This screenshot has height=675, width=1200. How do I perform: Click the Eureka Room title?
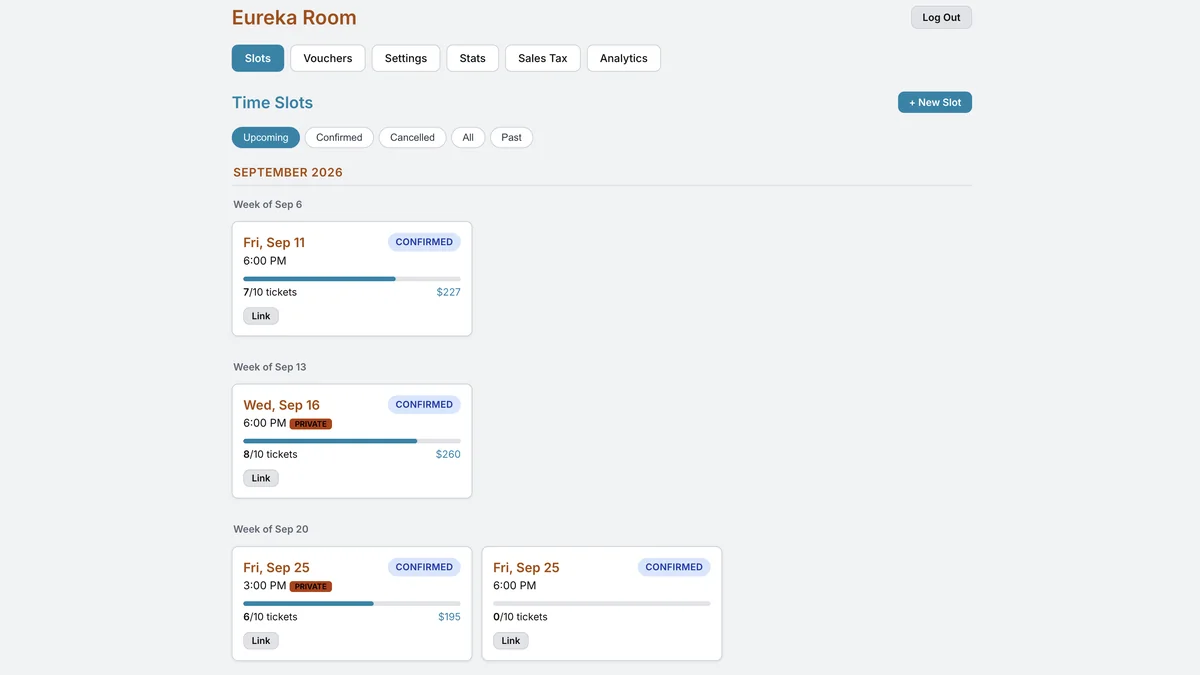[294, 17]
